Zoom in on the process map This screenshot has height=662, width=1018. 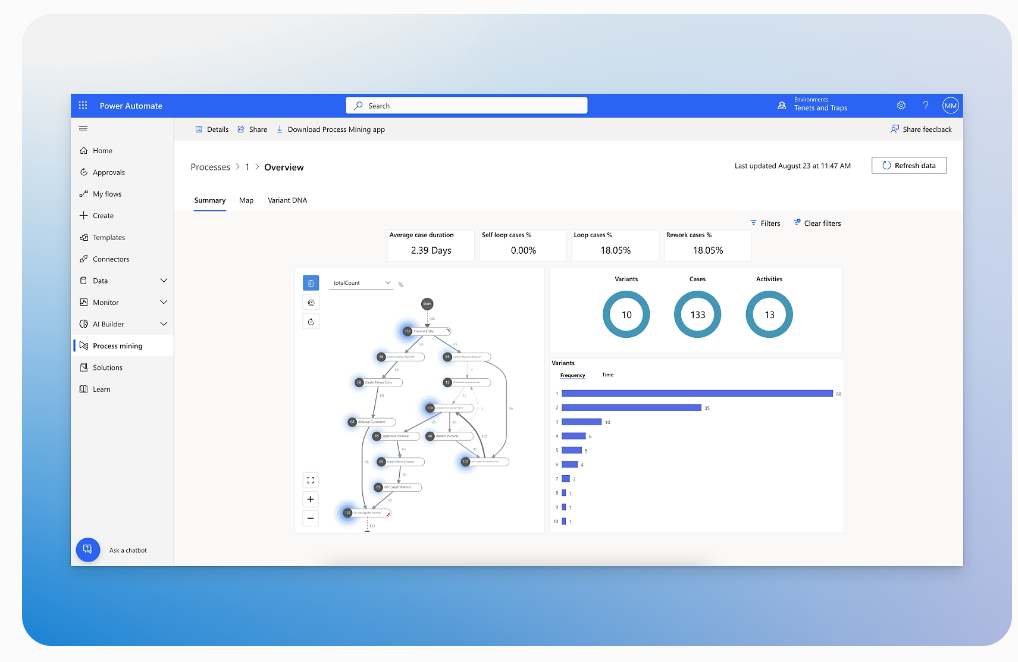click(x=310, y=498)
